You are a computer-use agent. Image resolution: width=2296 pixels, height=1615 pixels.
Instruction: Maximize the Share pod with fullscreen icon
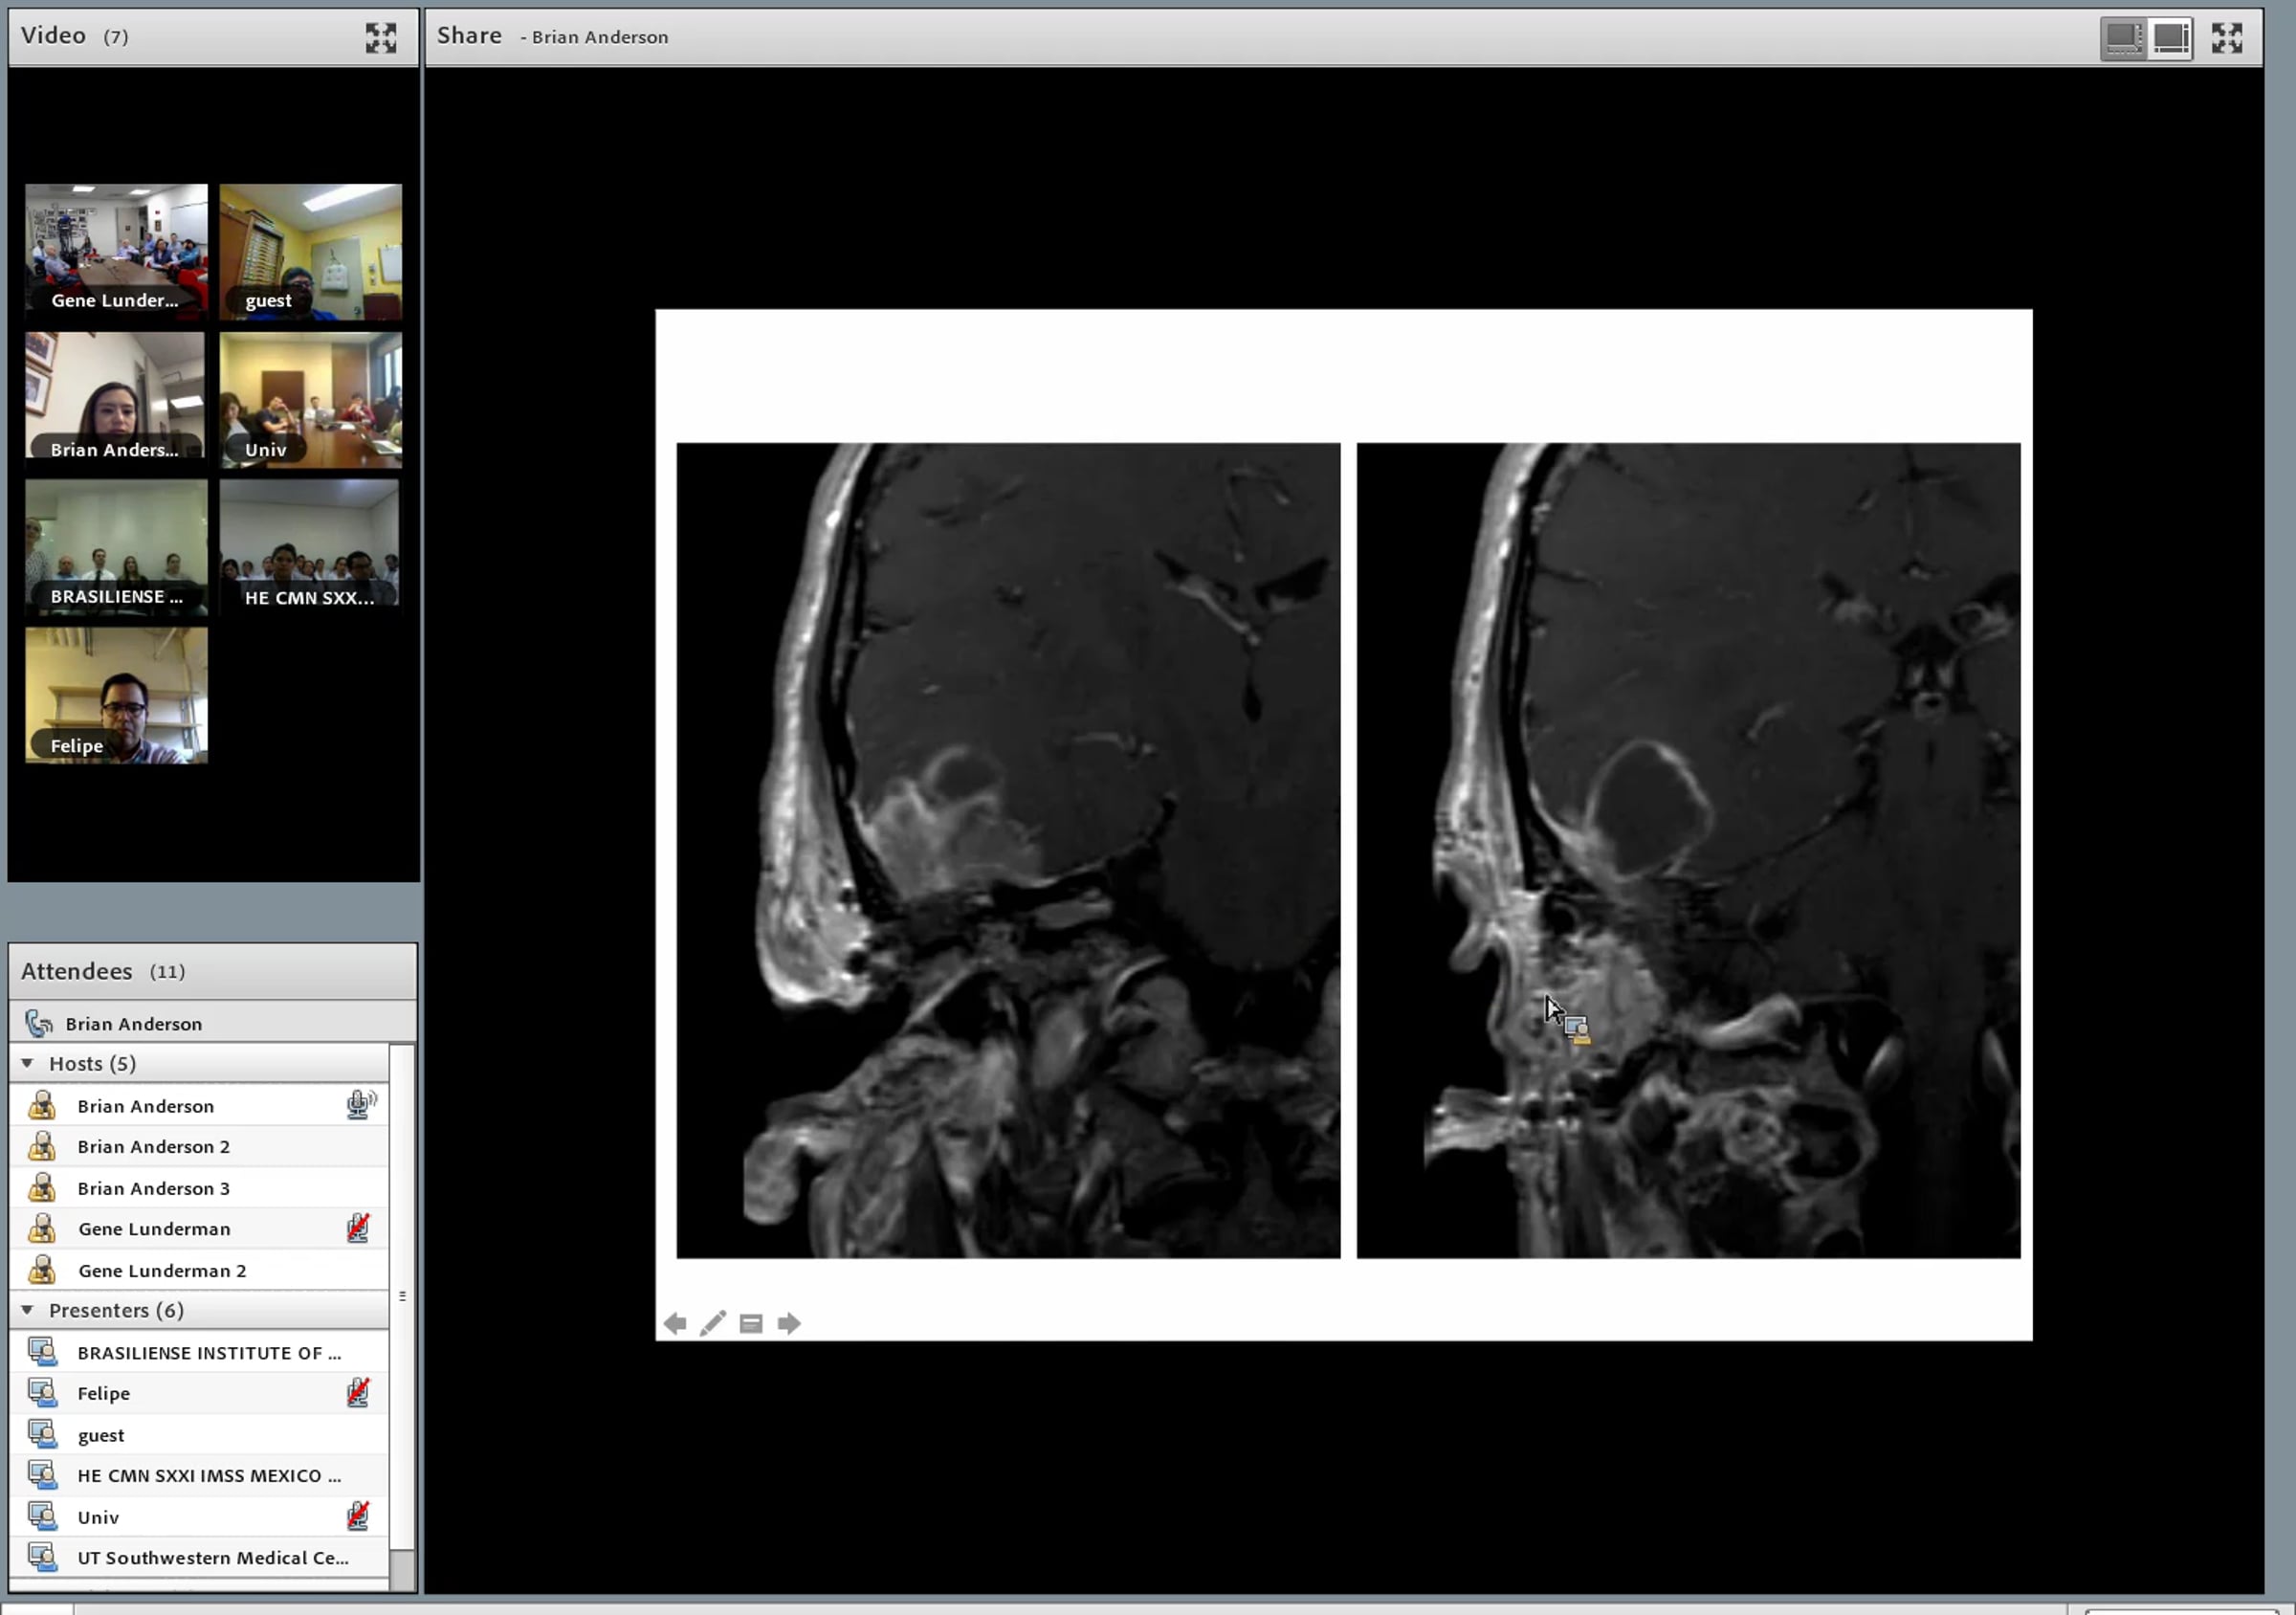pos(2227,38)
